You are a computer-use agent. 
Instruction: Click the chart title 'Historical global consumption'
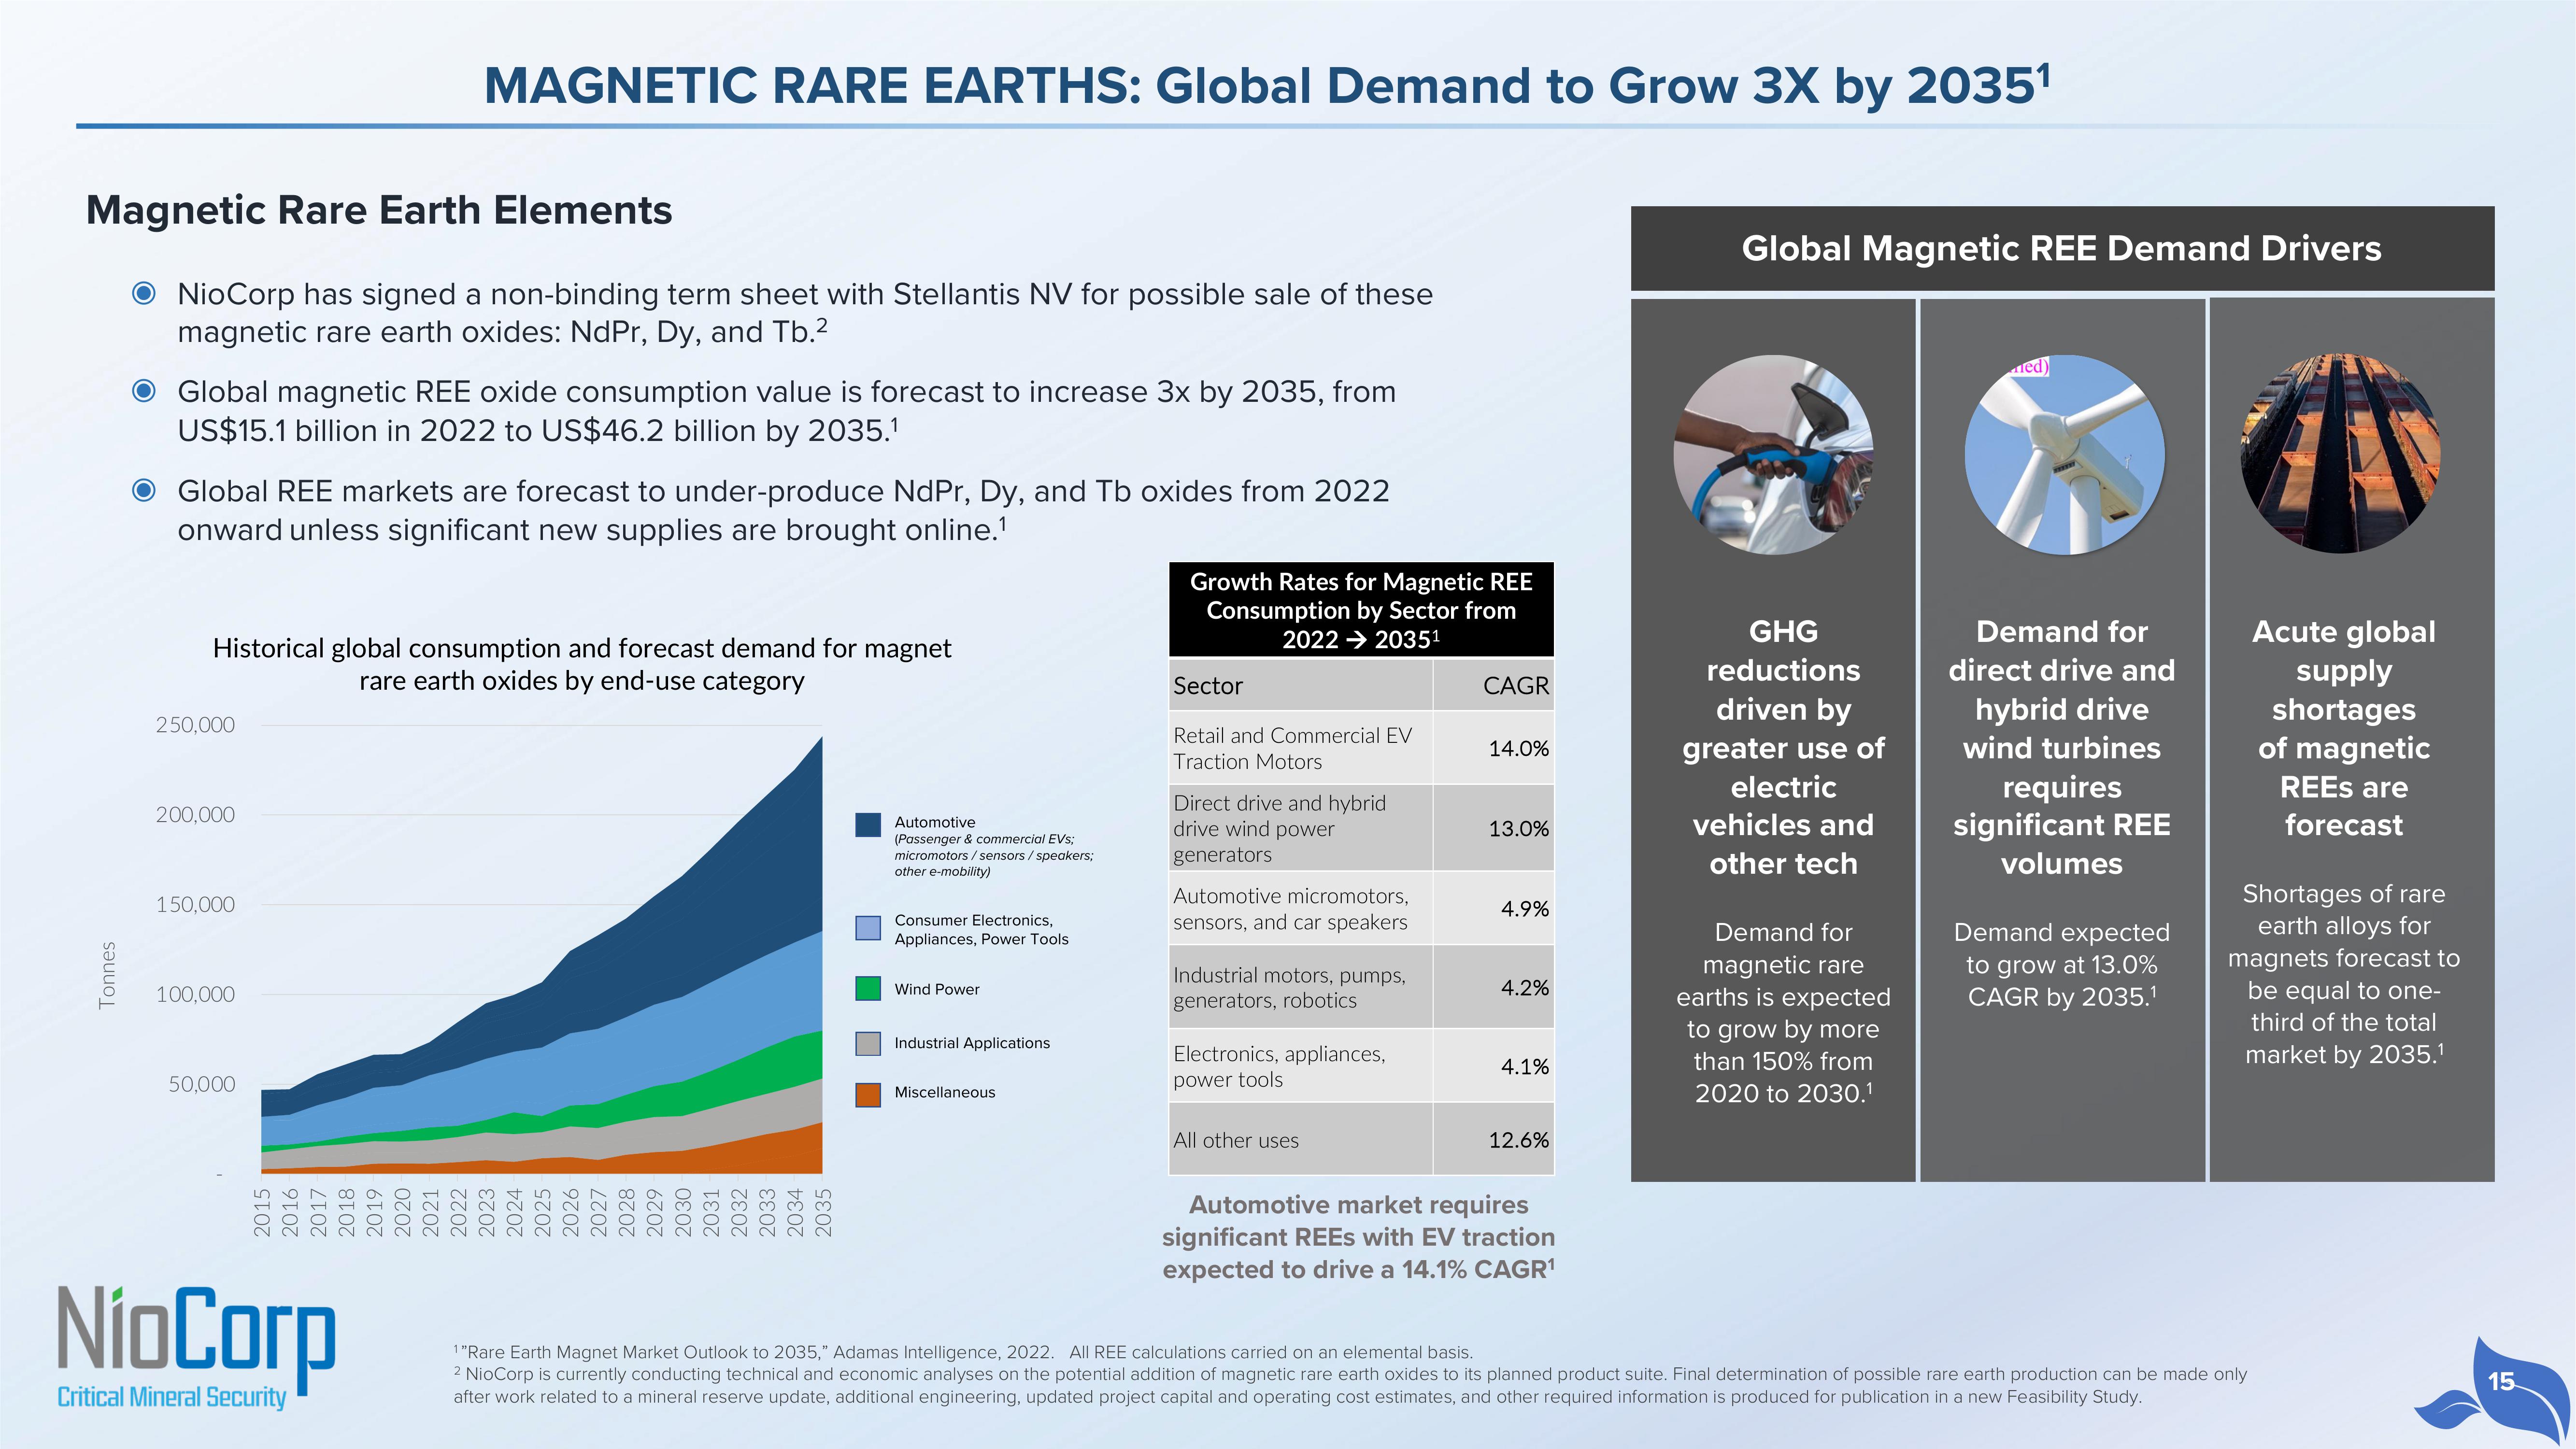pyautogui.click(x=582, y=664)
